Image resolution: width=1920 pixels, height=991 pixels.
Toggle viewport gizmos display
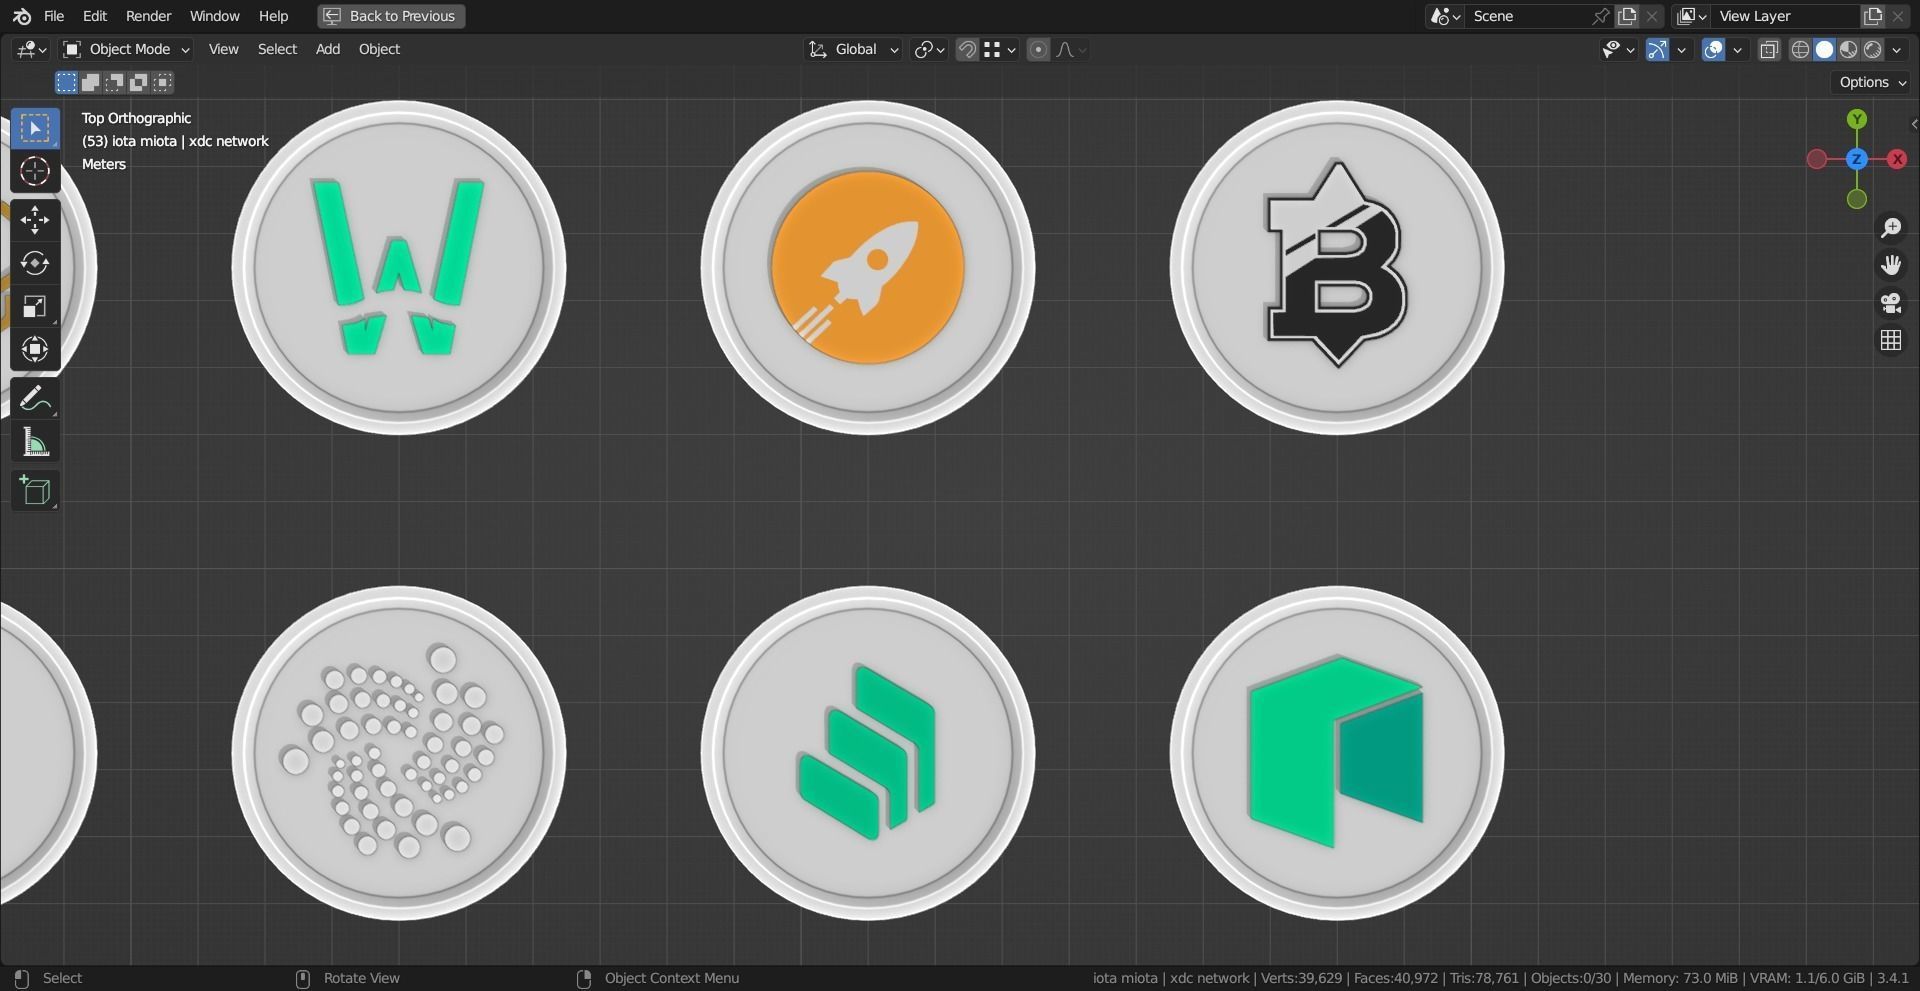click(1657, 49)
